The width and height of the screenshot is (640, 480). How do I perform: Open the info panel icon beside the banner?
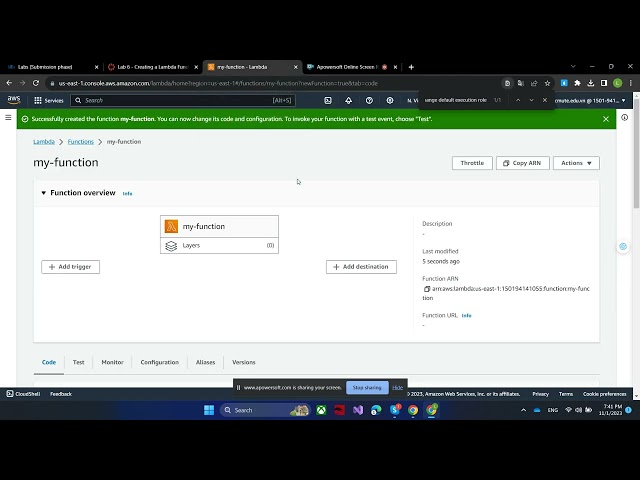624,118
